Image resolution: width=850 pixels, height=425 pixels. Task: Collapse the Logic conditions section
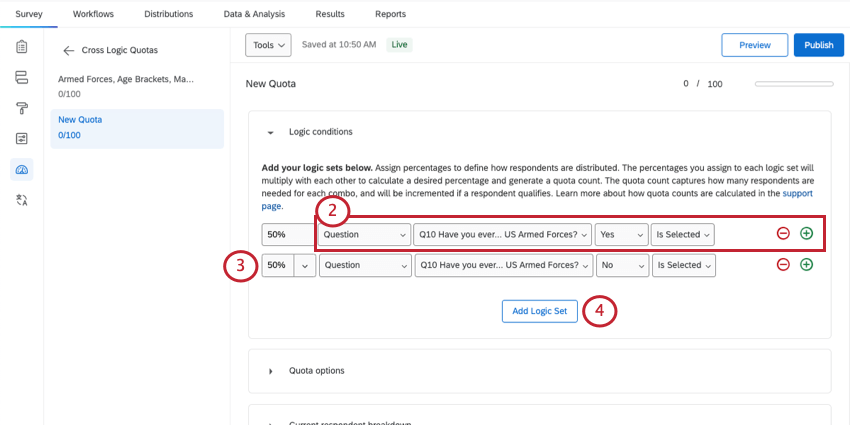coord(270,132)
